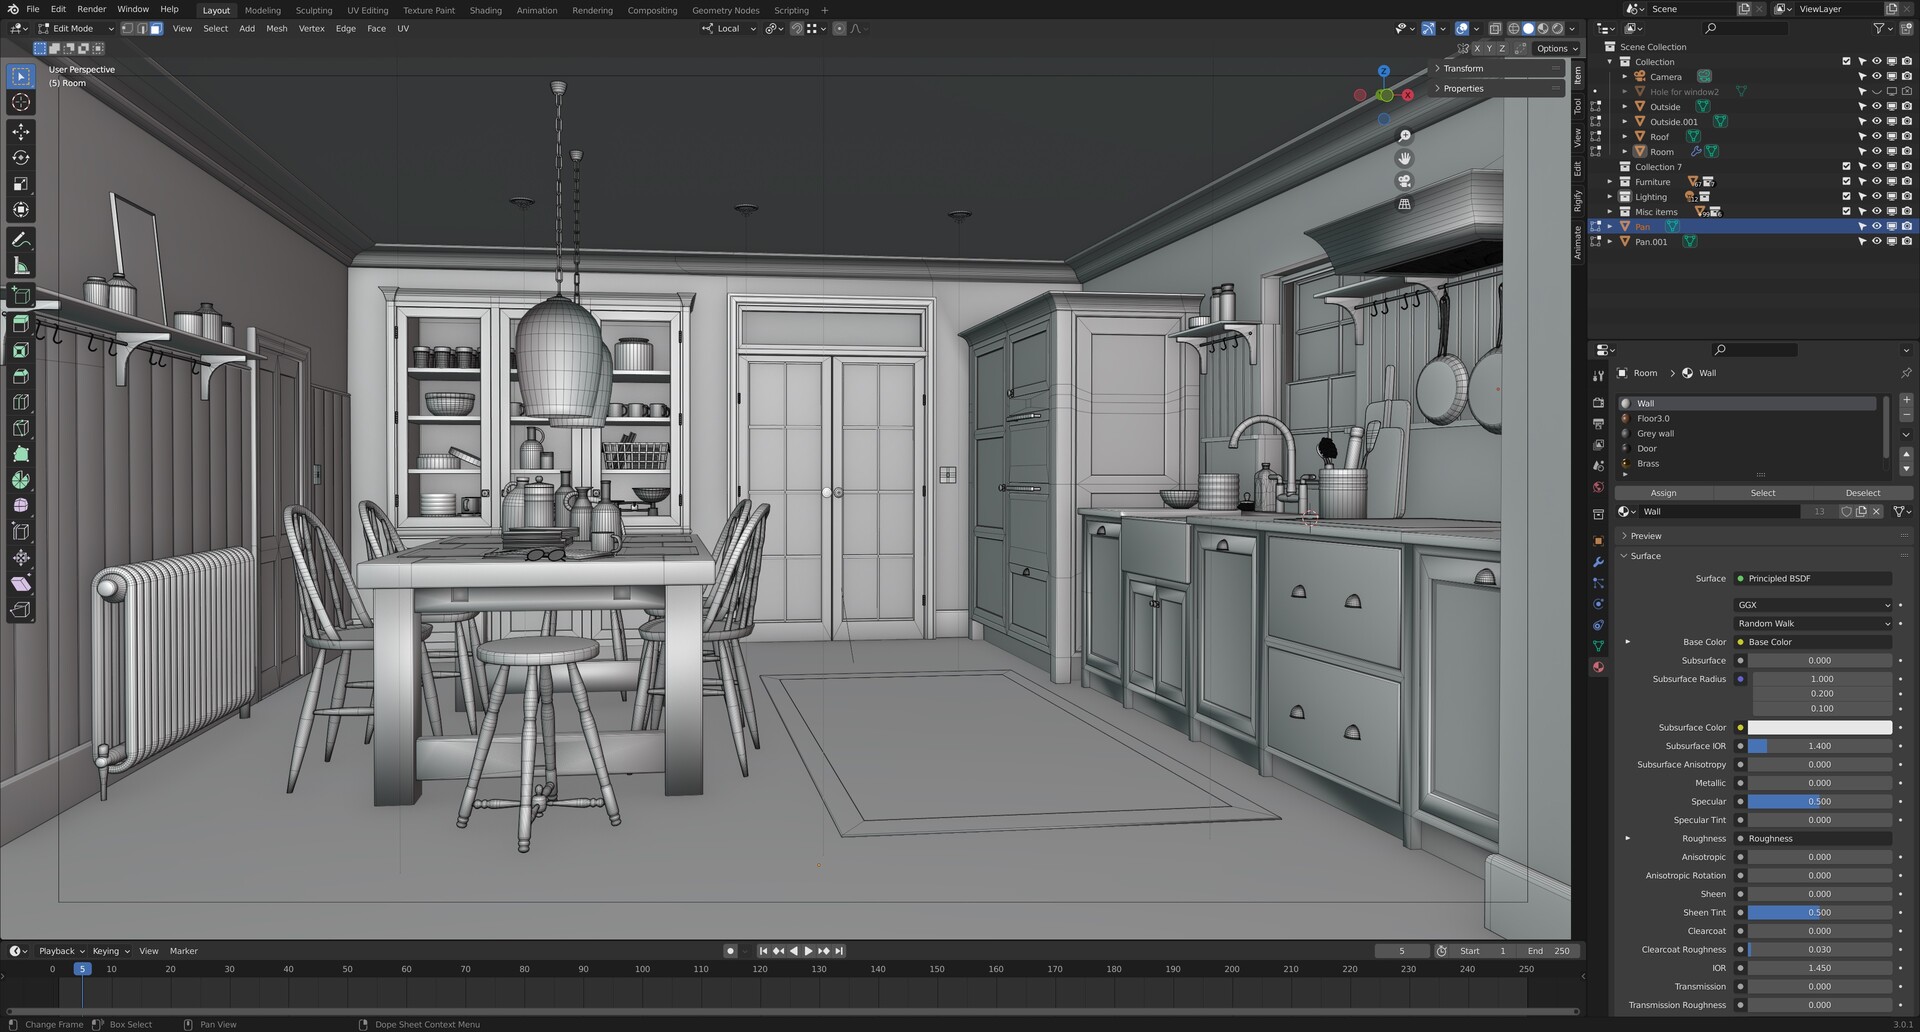1920x1032 pixels.
Task: Select the Bevel tool
Action: [21, 376]
